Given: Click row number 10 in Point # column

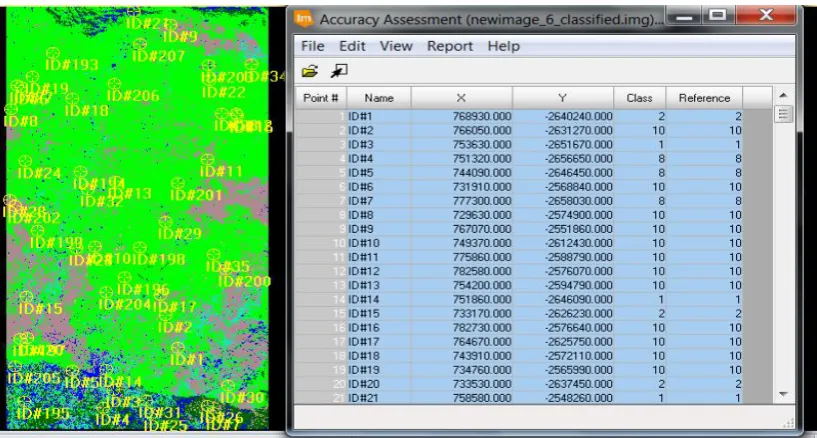Looking at the screenshot, I should tap(321, 243).
